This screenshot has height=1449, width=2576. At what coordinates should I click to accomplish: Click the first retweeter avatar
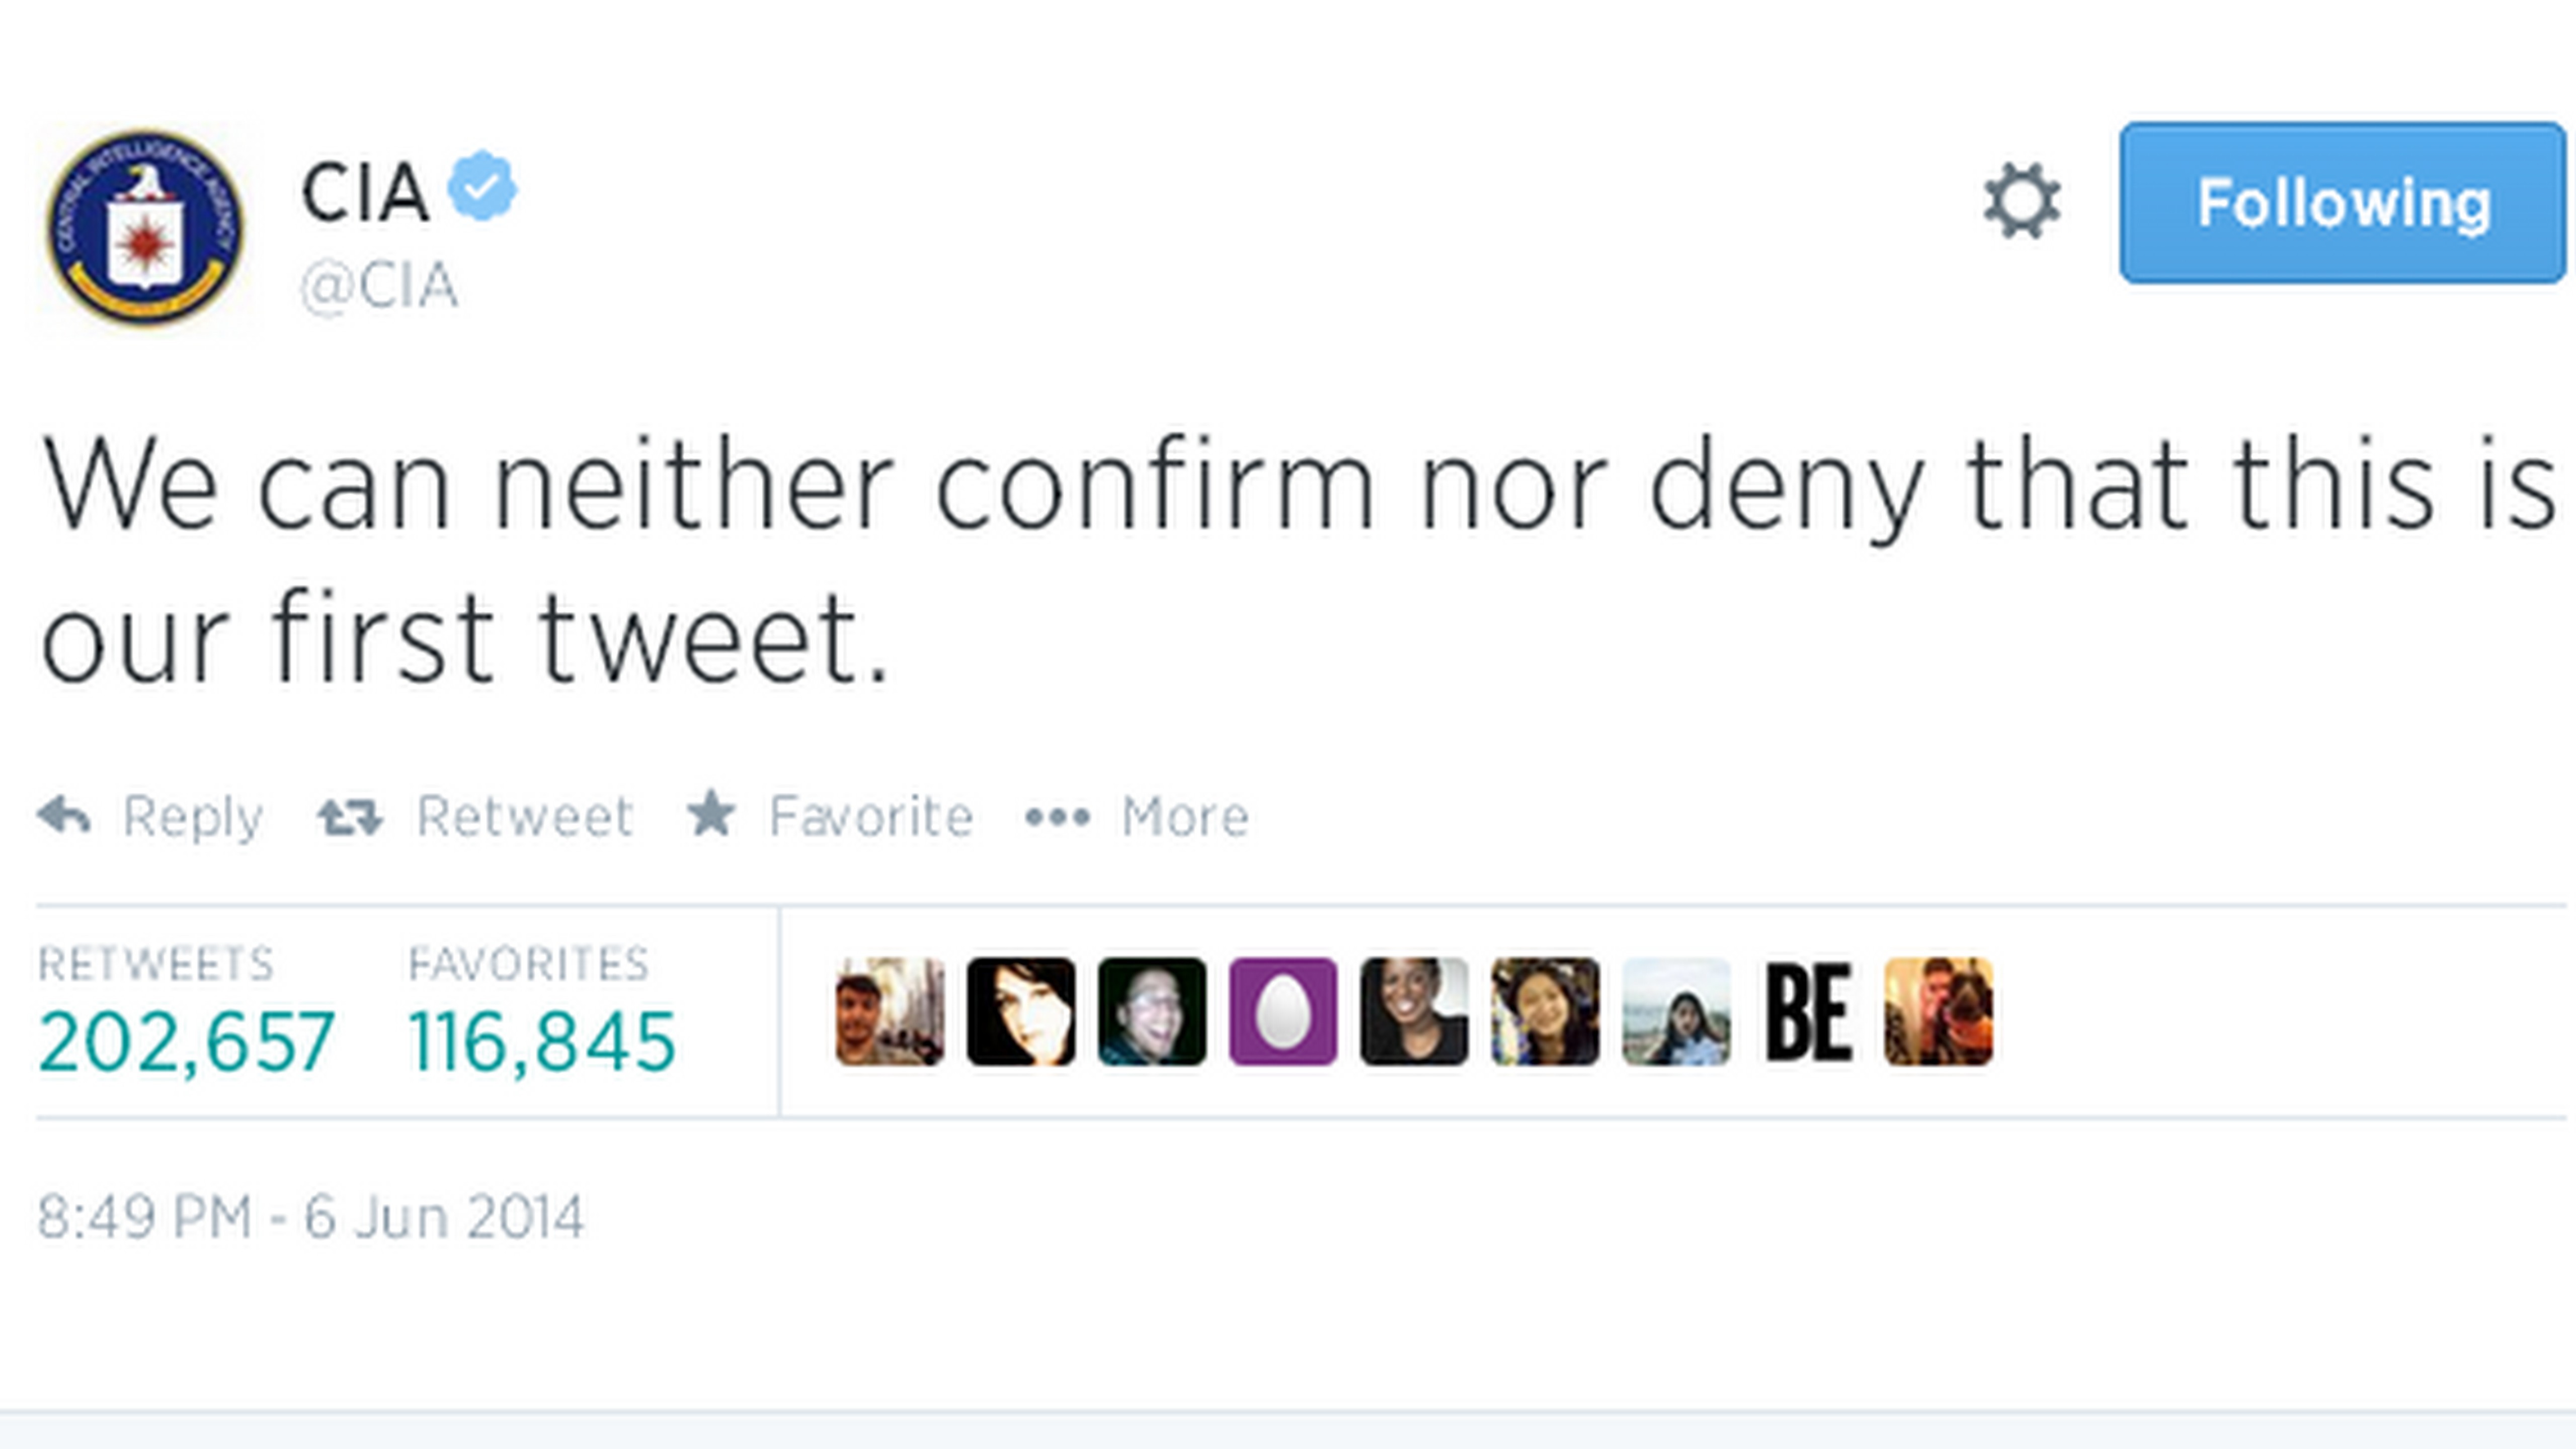click(x=889, y=1011)
